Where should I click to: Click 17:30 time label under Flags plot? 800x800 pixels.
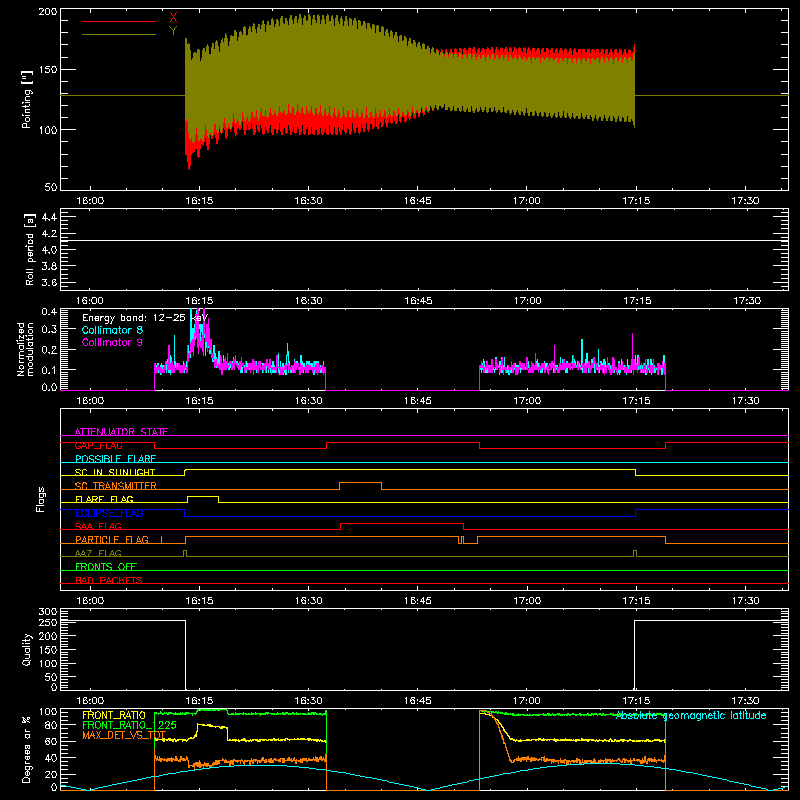click(x=745, y=601)
